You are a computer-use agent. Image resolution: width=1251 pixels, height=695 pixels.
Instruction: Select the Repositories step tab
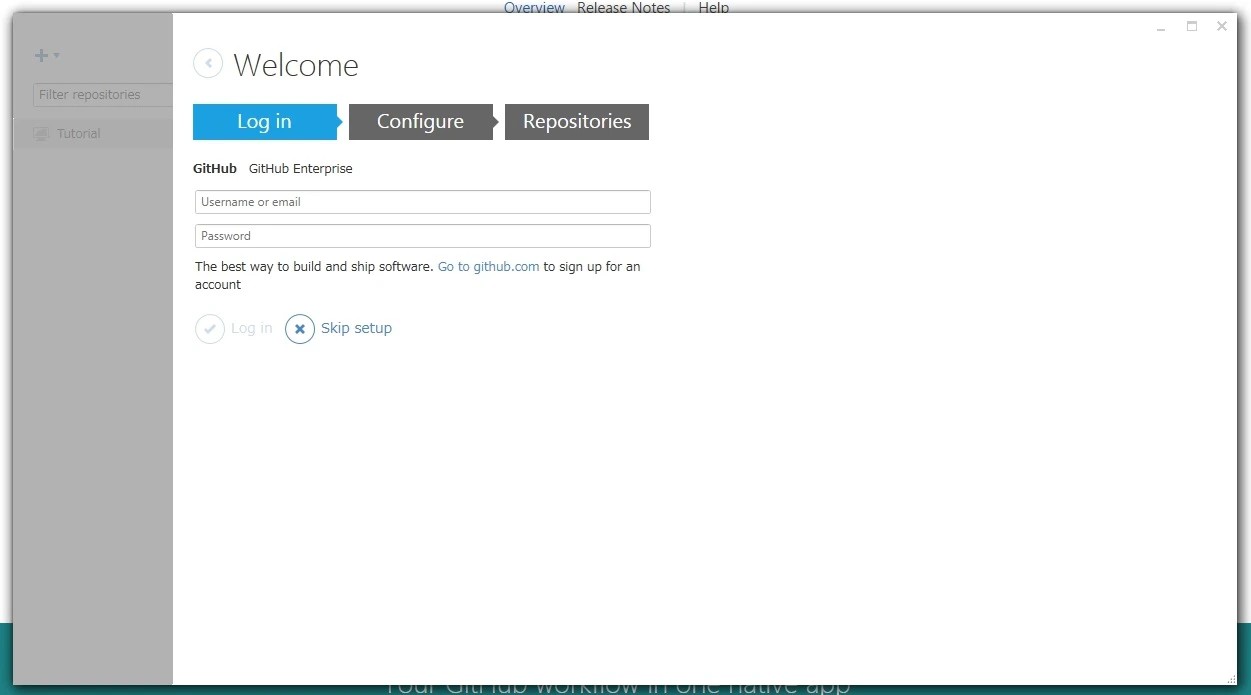coord(577,122)
